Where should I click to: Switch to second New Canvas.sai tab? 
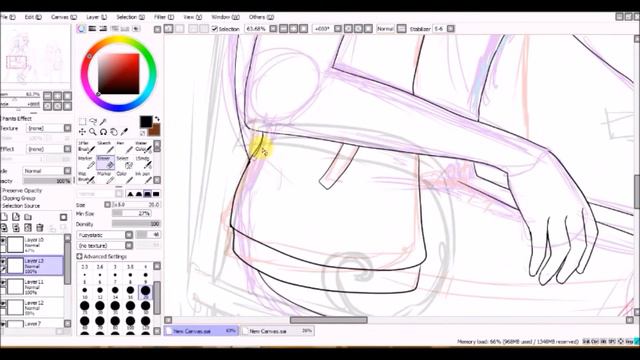click(x=278, y=331)
